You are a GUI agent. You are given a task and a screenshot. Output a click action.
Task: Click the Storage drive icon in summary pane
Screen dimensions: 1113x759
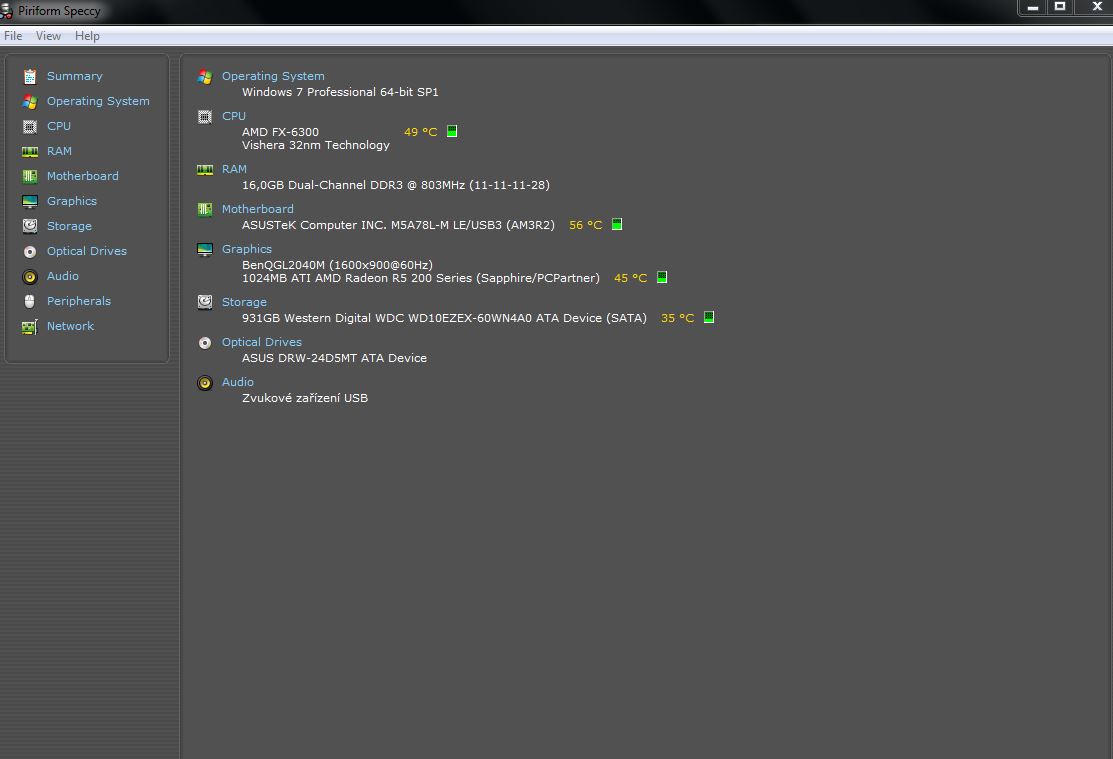pos(204,302)
